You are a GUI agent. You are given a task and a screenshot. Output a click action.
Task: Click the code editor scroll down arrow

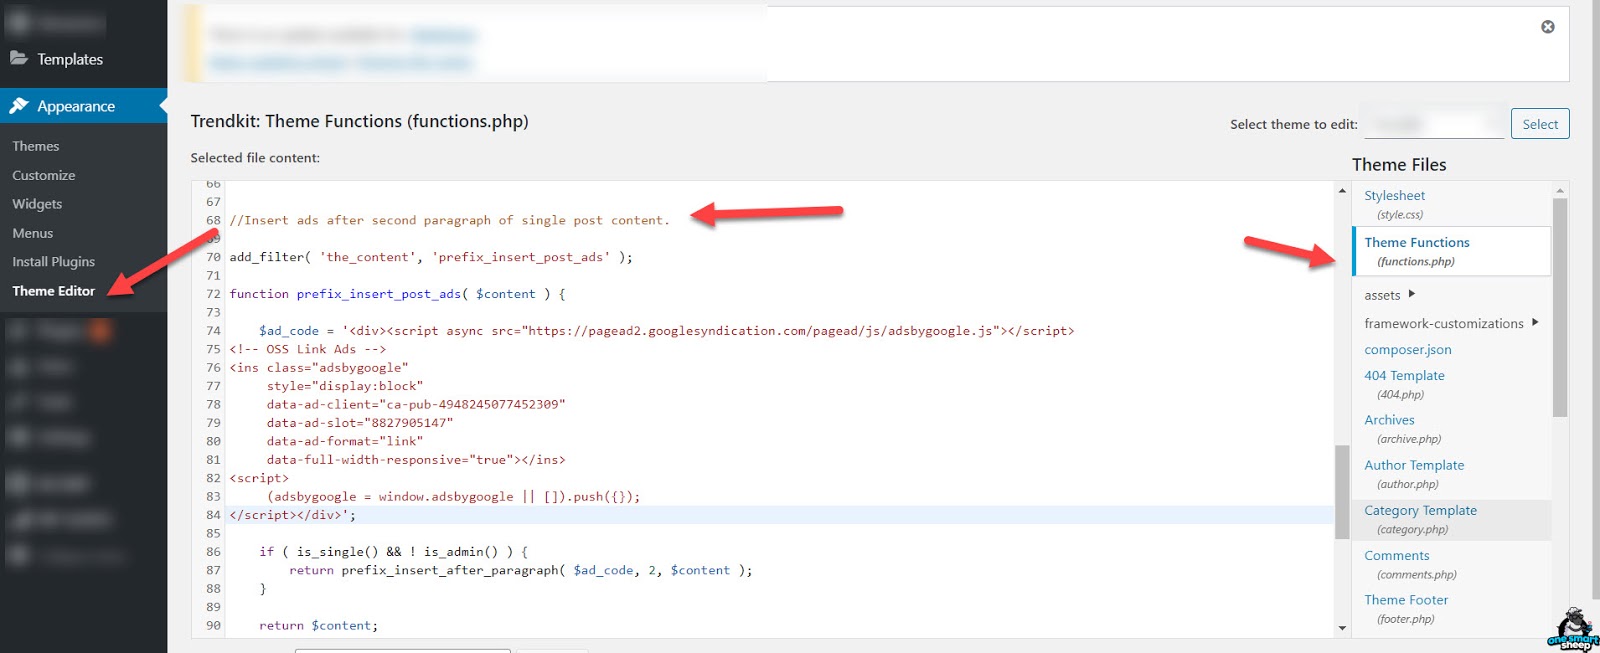point(1342,628)
